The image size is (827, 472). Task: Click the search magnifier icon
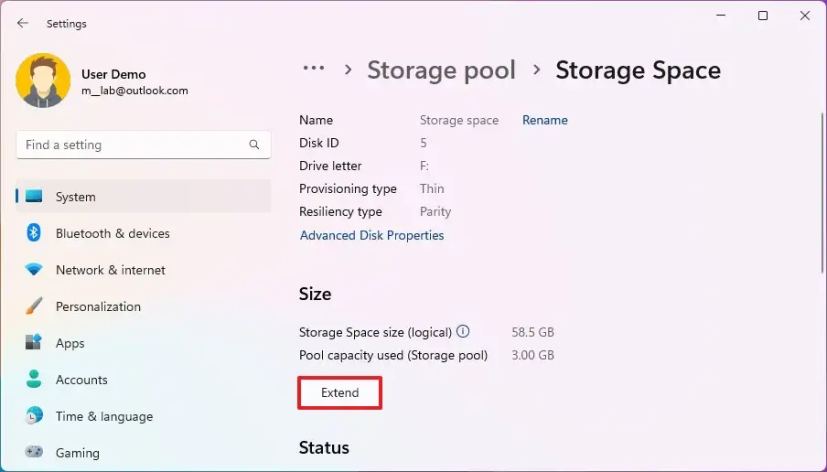tap(254, 145)
